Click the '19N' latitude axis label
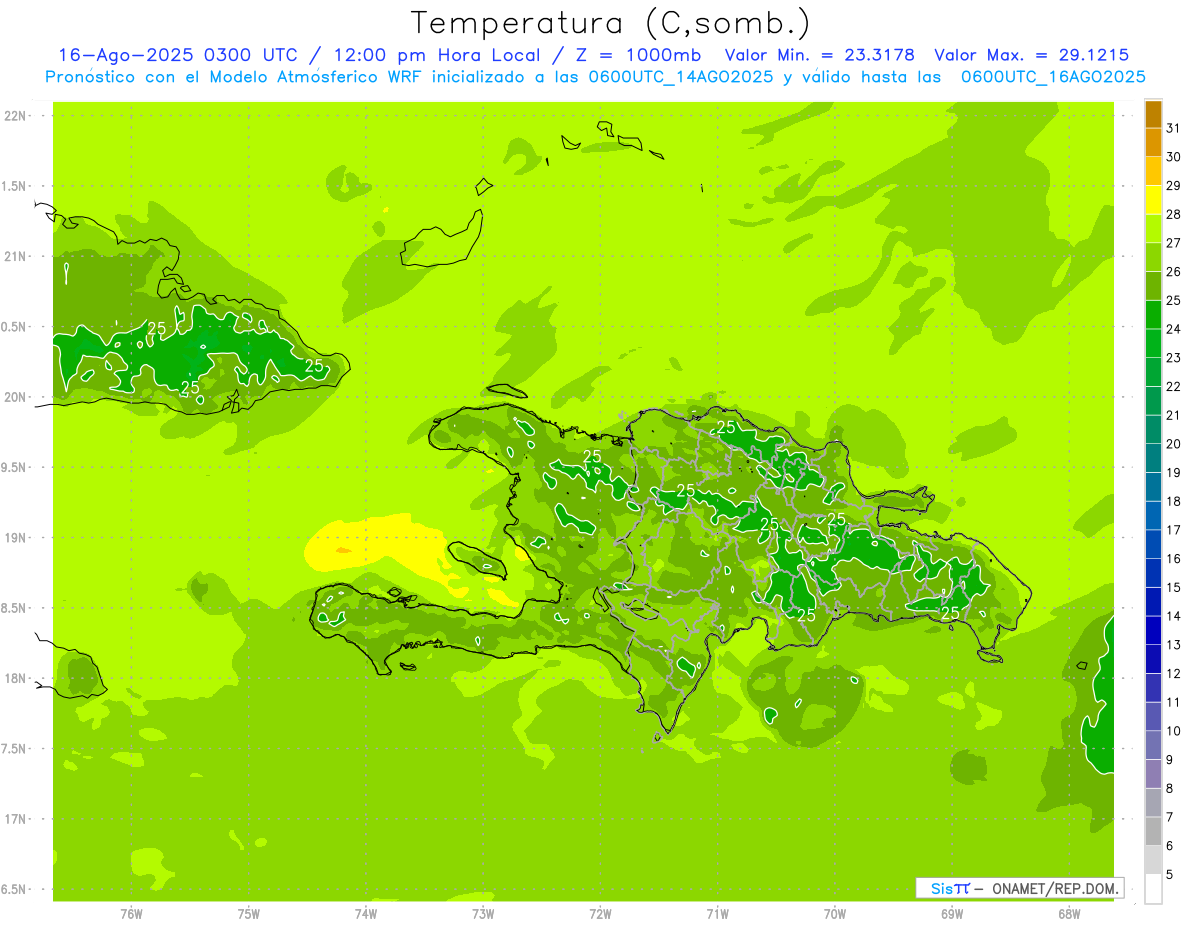1200x927 pixels. click(x=14, y=537)
